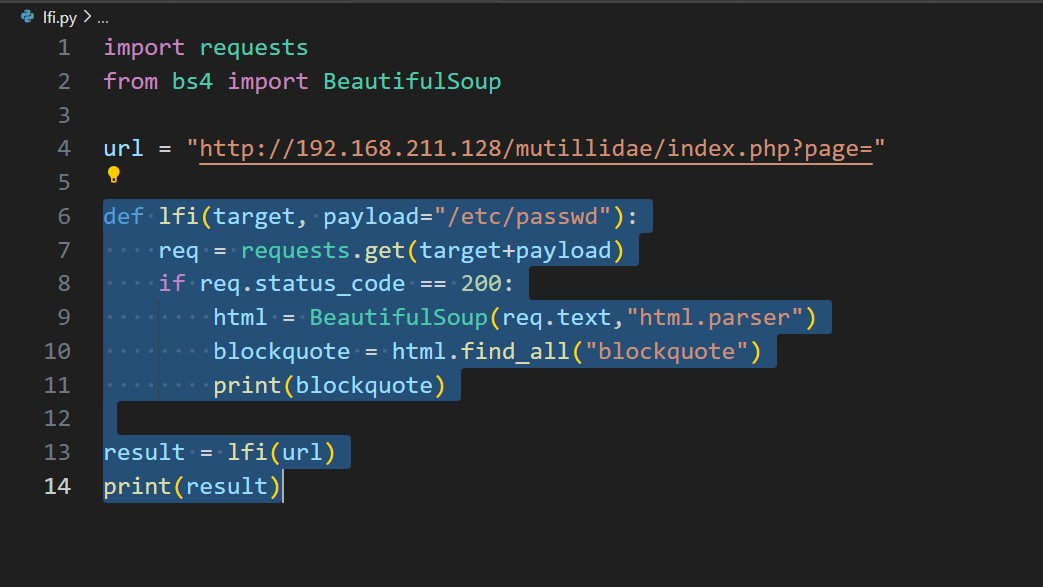The width and height of the screenshot is (1043, 587).
Task: Click line number 12 in gutter
Action: coord(58,418)
